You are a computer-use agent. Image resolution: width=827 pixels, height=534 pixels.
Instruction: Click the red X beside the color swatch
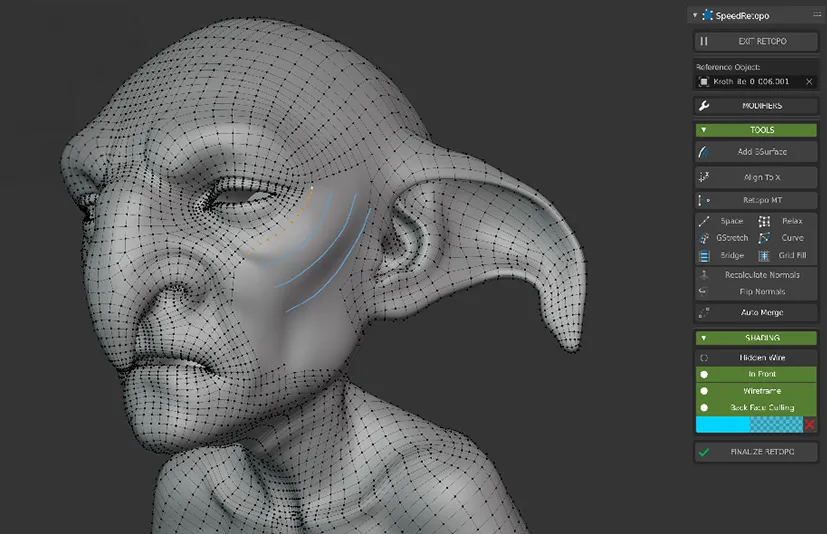pyautogui.click(x=810, y=424)
